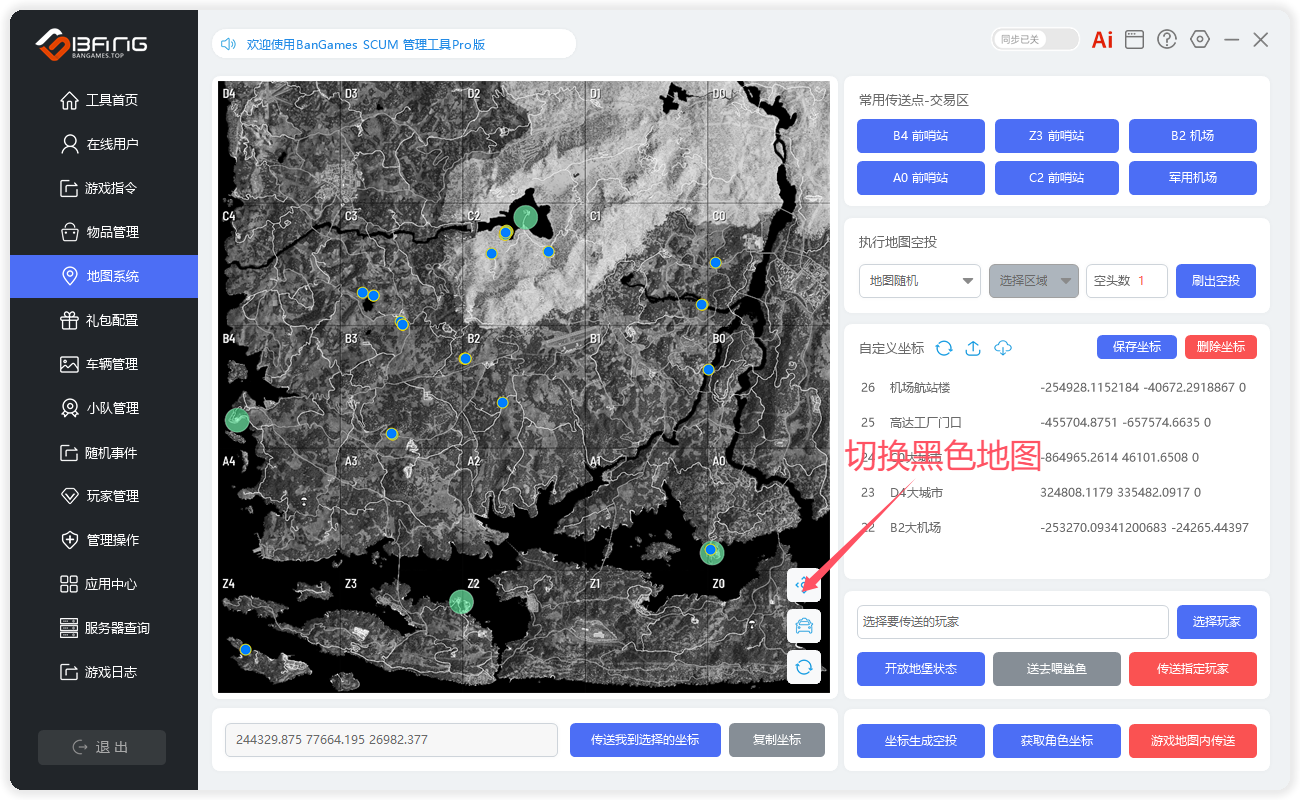Image resolution: width=1300 pixels, height=800 pixels.
Task: Toggle the 同步已关 sync switch
Action: point(1035,40)
